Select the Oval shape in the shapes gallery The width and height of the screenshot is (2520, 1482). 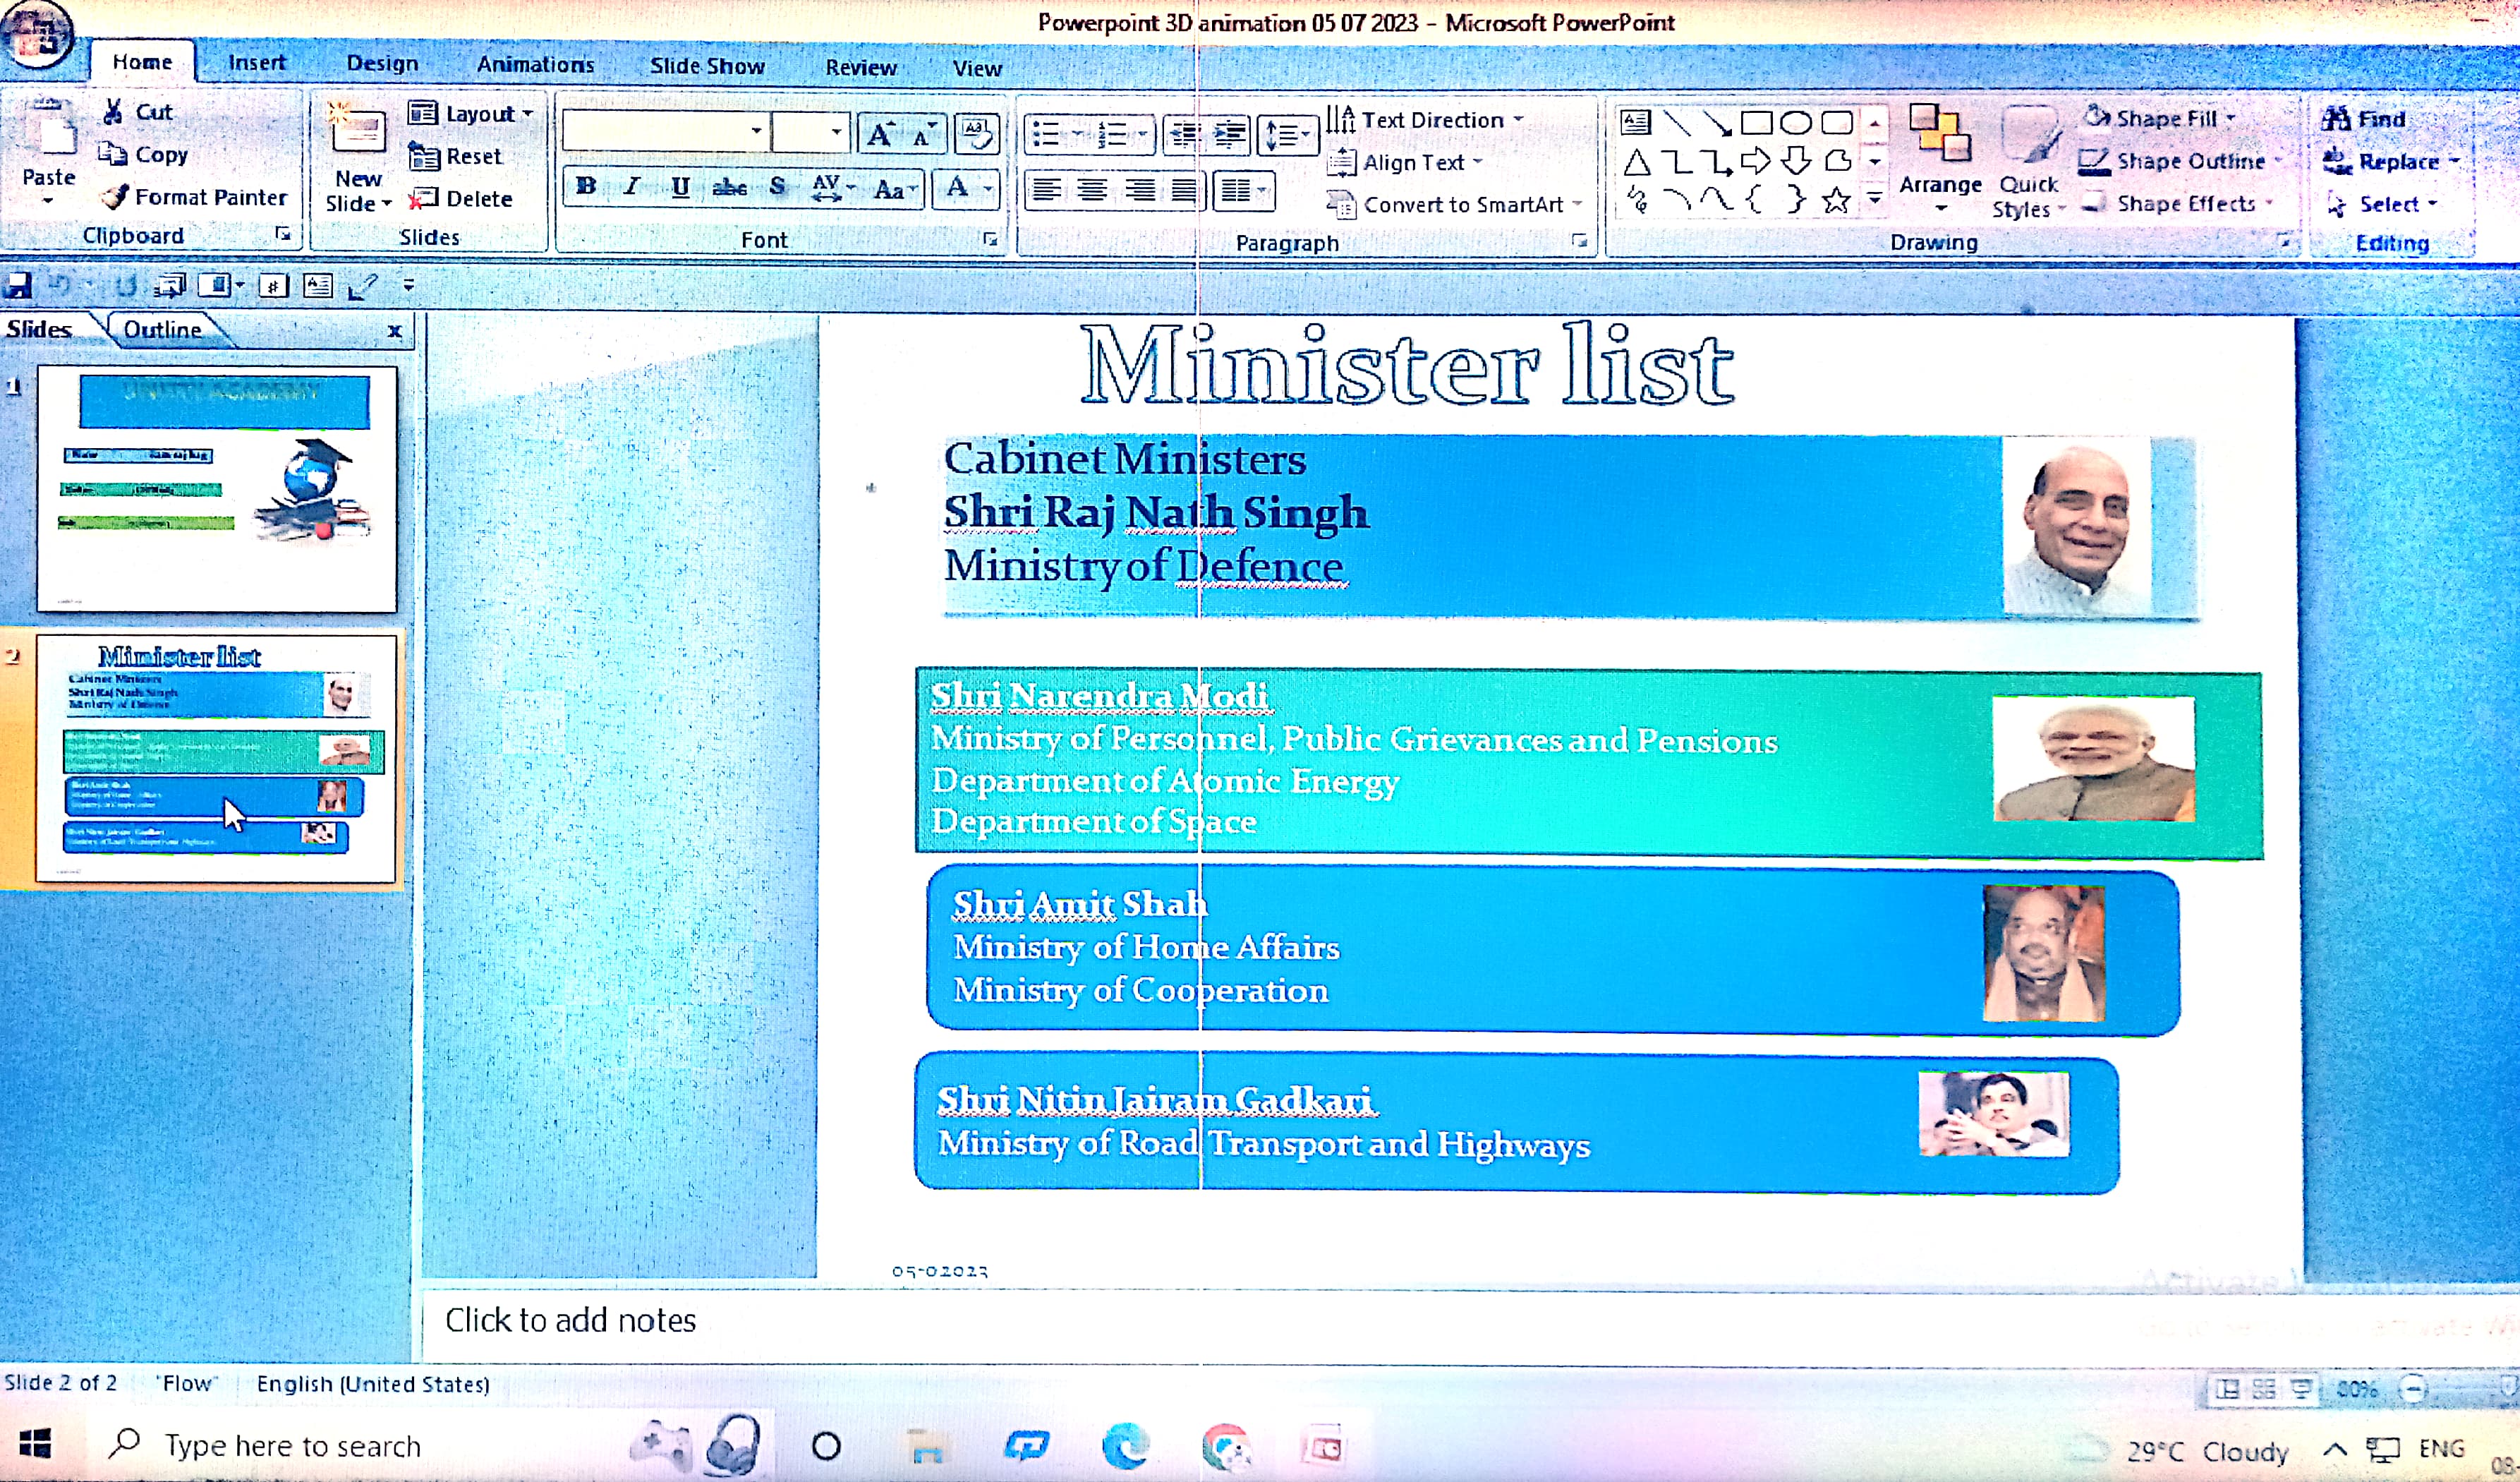1796,123
